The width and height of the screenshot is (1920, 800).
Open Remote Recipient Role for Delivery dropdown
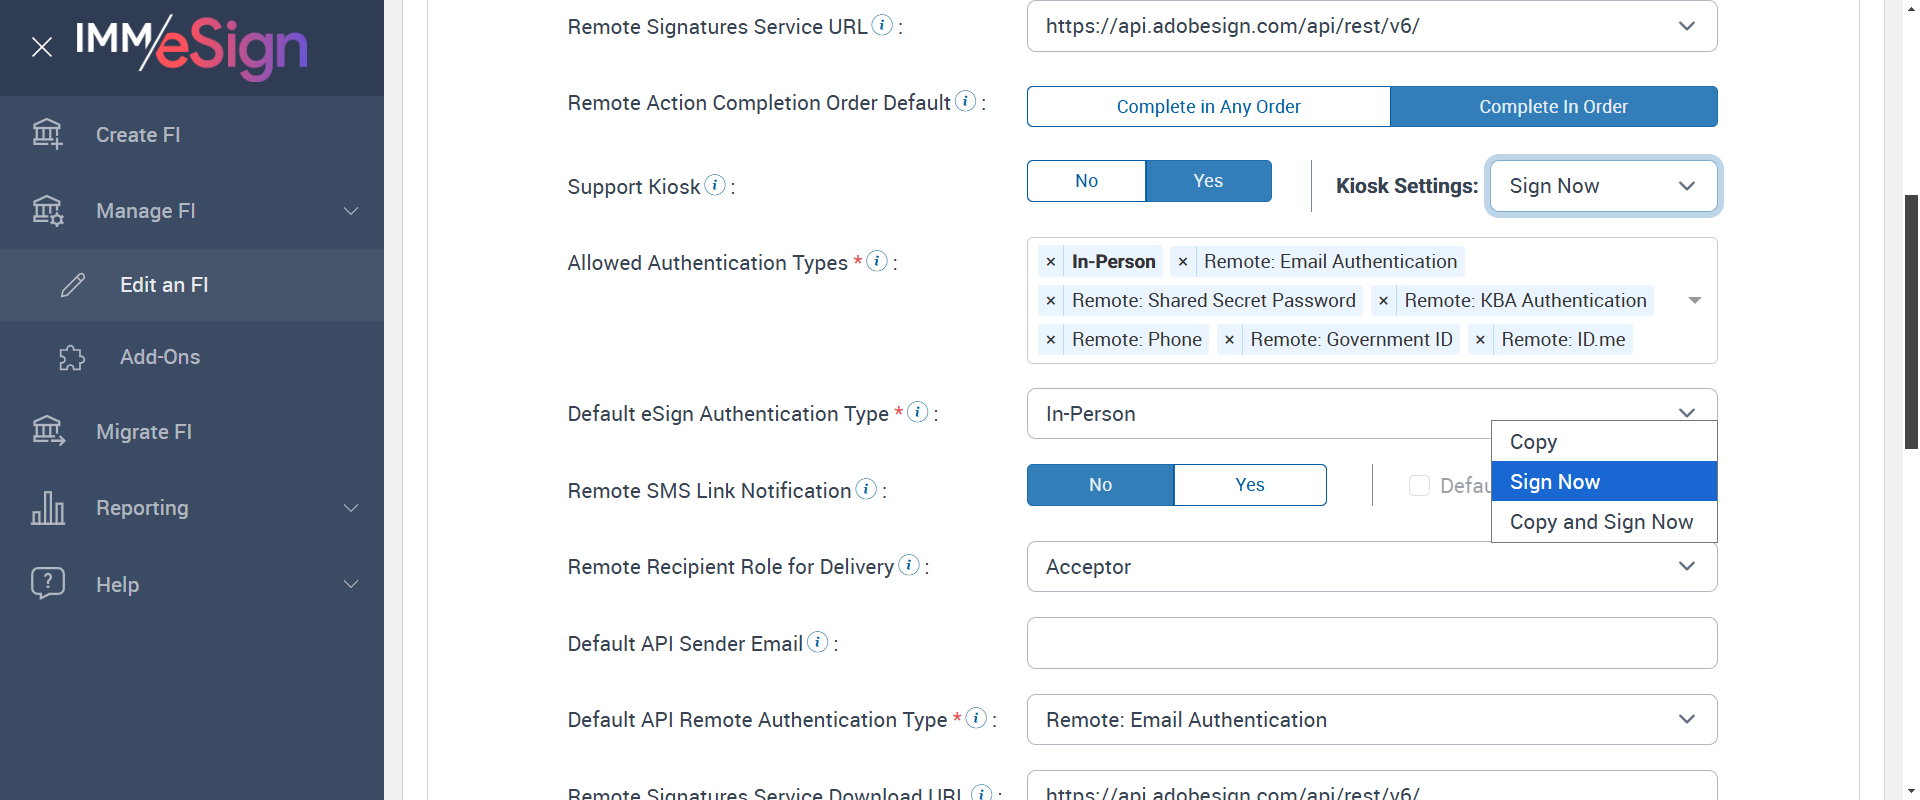coord(1371,567)
